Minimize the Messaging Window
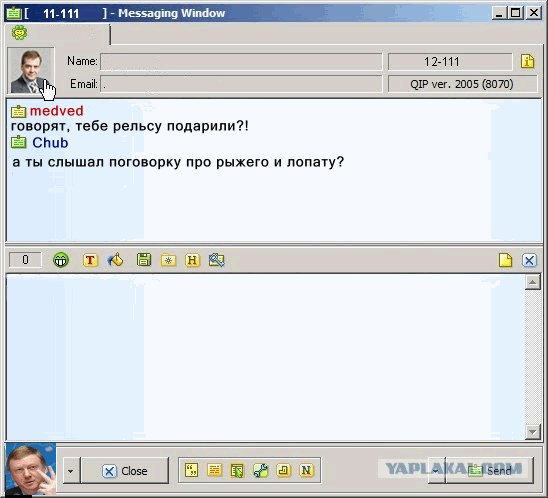The height and width of the screenshot is (498, 548). (x=499, y=13)
